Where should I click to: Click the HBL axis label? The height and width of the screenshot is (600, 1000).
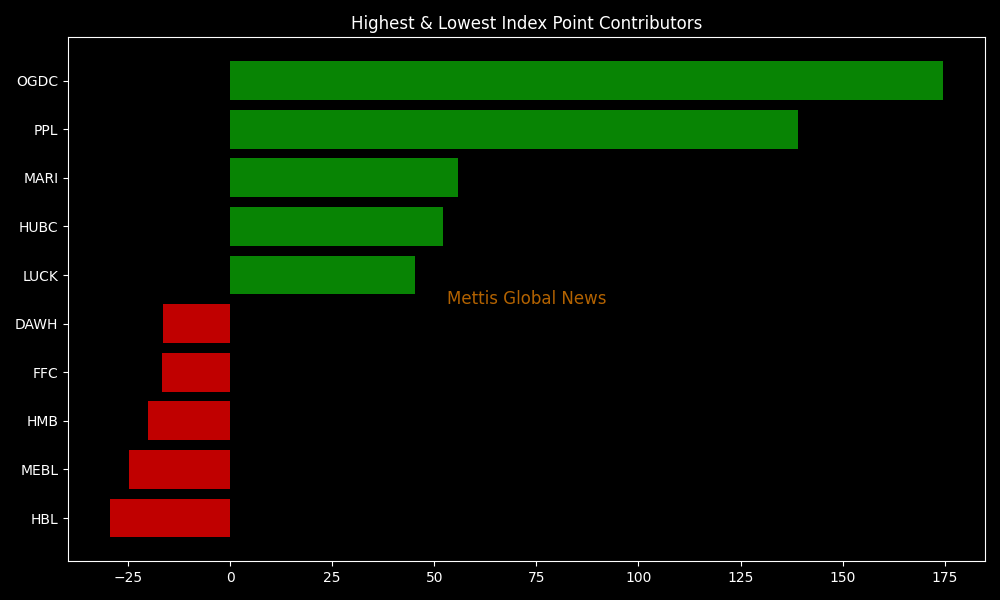(x=44, y=519)
